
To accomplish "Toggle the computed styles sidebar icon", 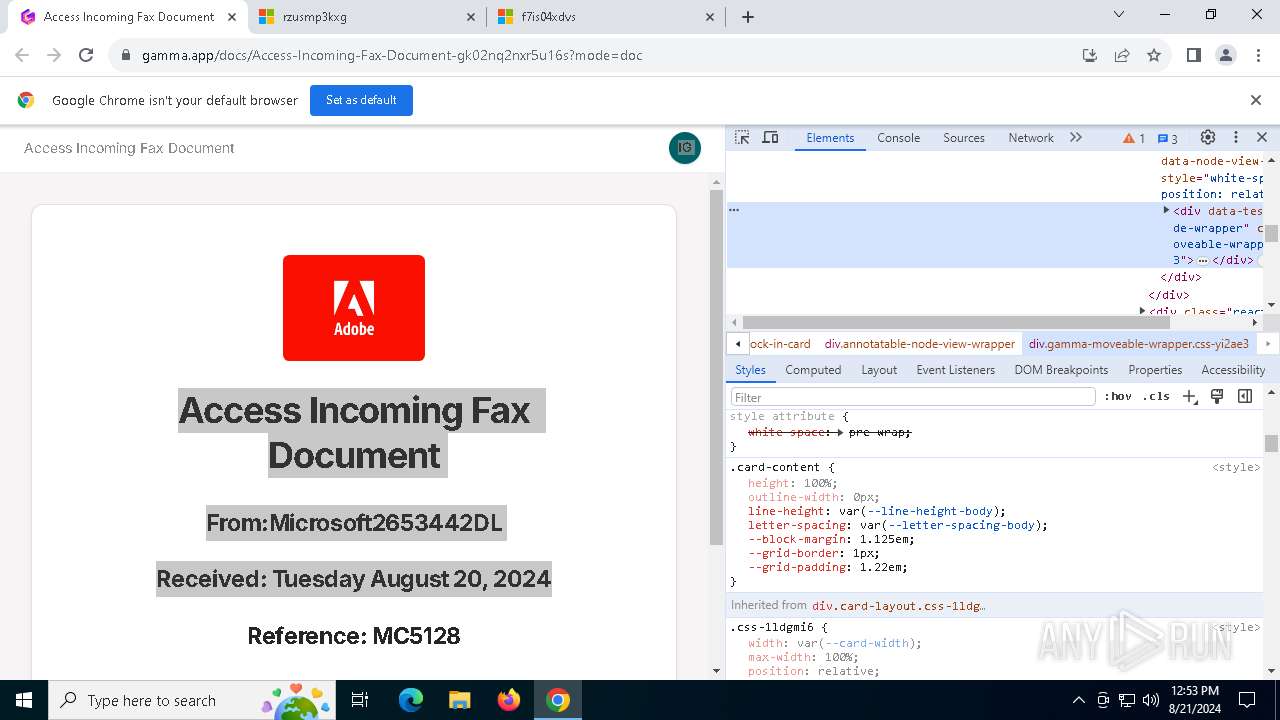I will (1245, 397).
